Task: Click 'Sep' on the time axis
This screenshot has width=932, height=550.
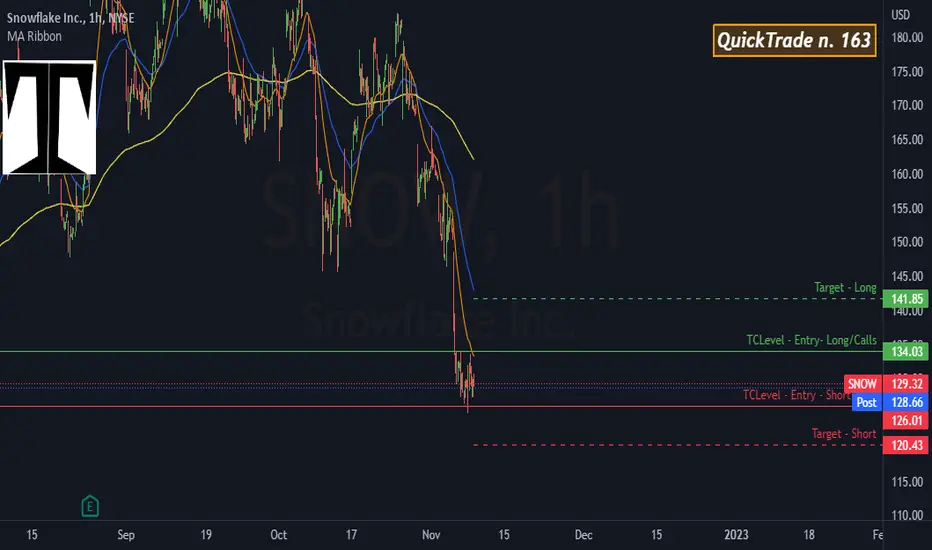Action: pos(126,535)
